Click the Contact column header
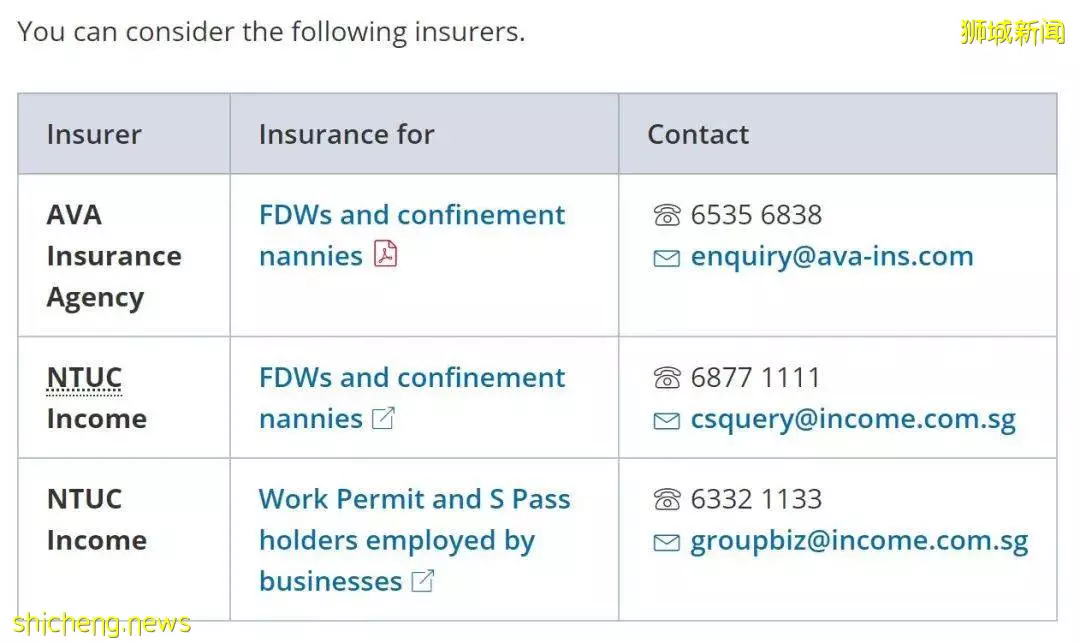 (x=698, y=134)
